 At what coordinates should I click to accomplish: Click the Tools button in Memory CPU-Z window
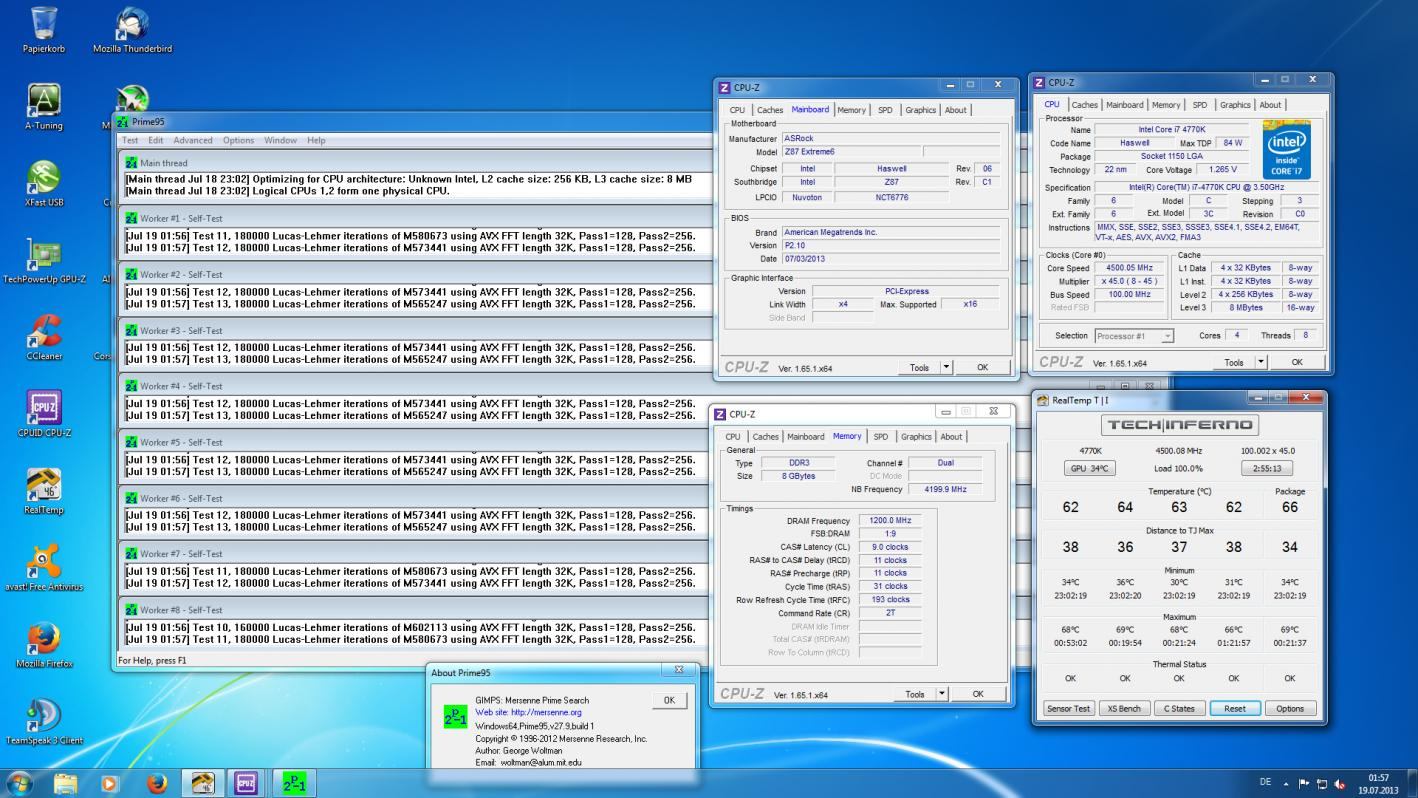tap(914, 694)
